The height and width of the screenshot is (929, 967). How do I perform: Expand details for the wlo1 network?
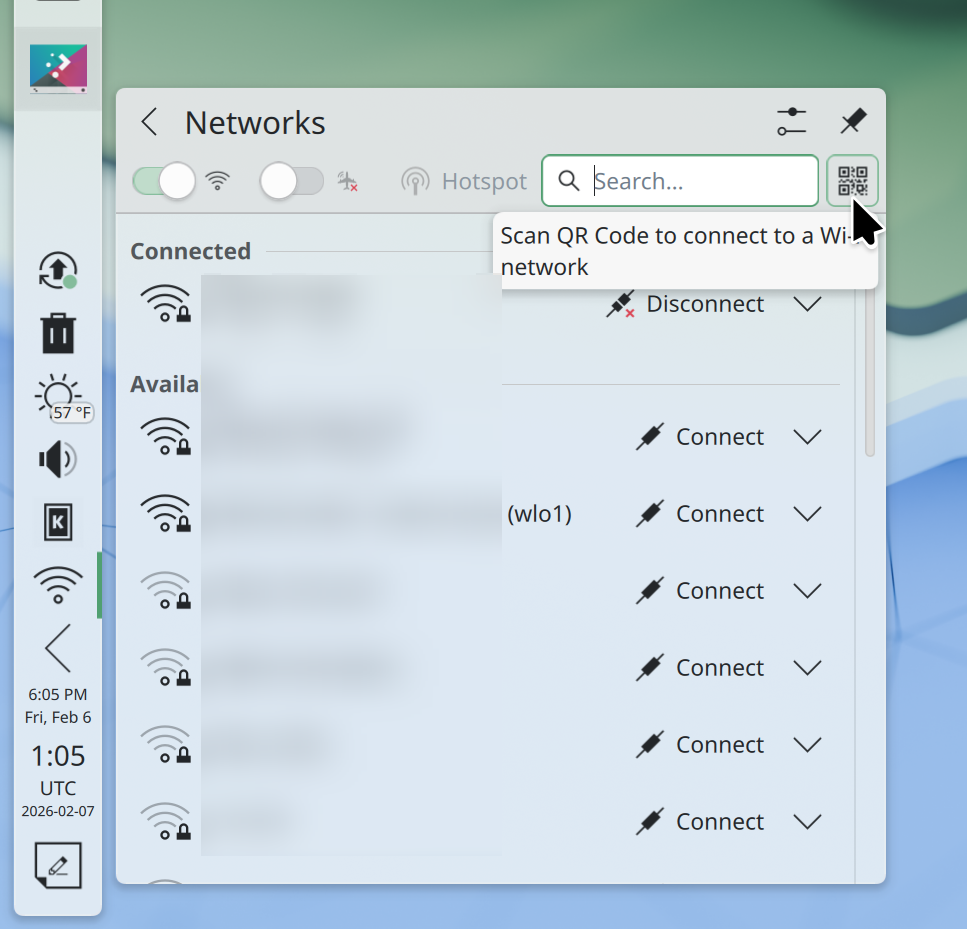click(807, 514)
